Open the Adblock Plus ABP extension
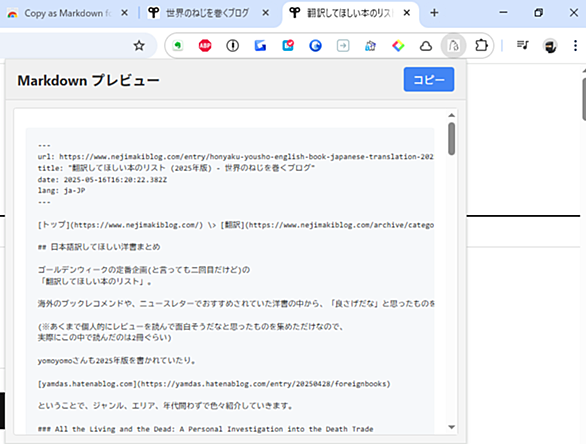Image resolution: width=586 pixels, height=444 pixels. tap(205, 46)
